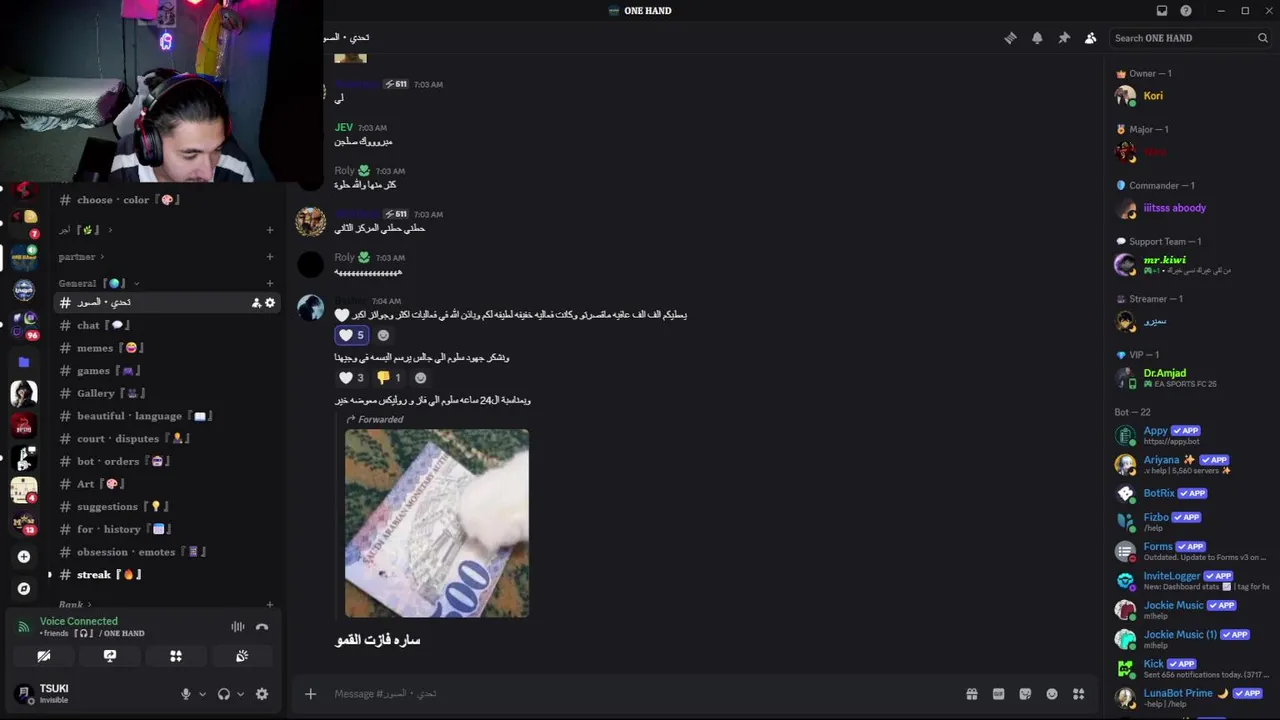Image resolution: width=1280 pixels, height=720 pixels.
Task: Click the heart reaction with 5
Action: click(351, 335)
